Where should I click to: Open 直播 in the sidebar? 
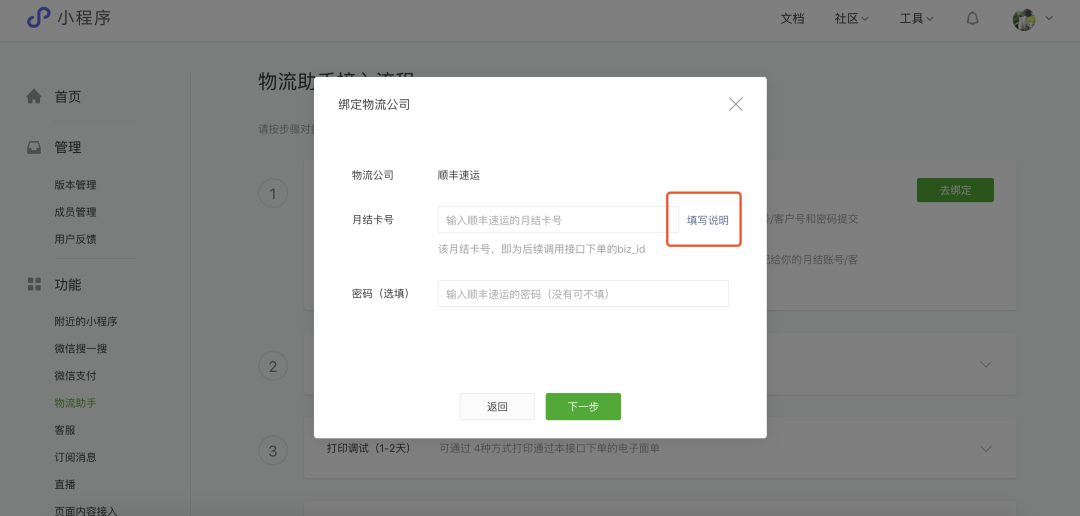tap(65, 484)
